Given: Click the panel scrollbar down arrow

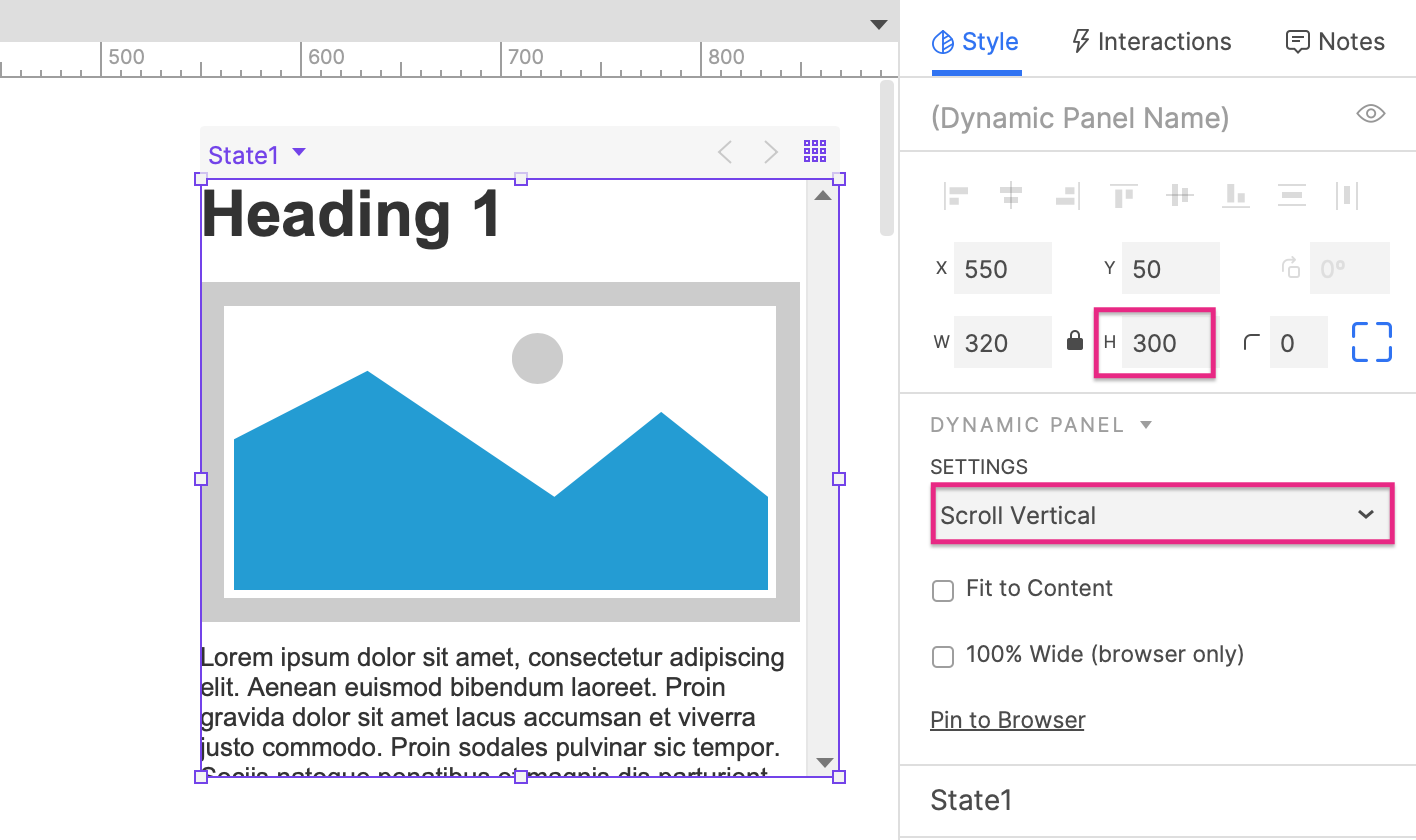Looking at the screenshot, I should [824, 762].
